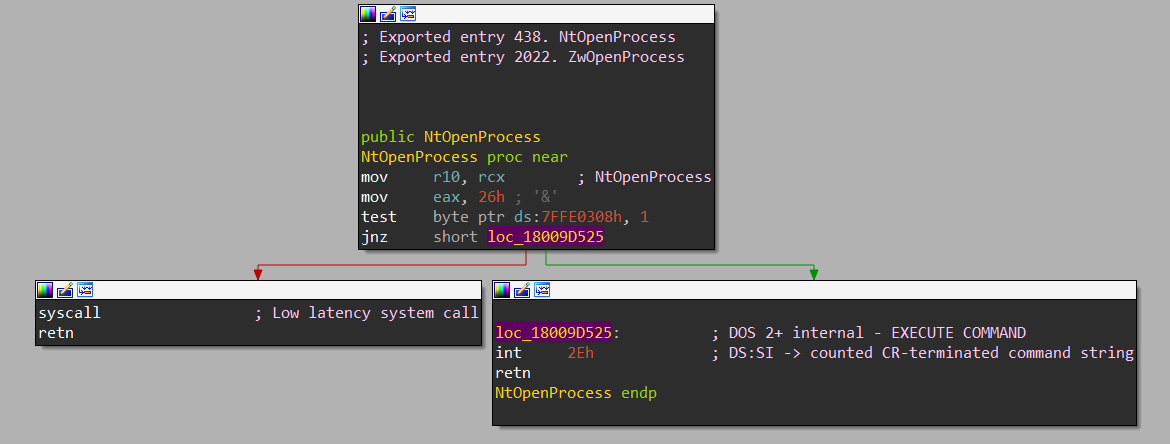Click the edit-name pencil icon on the NtOpenProcess proc node

[388, 14]
